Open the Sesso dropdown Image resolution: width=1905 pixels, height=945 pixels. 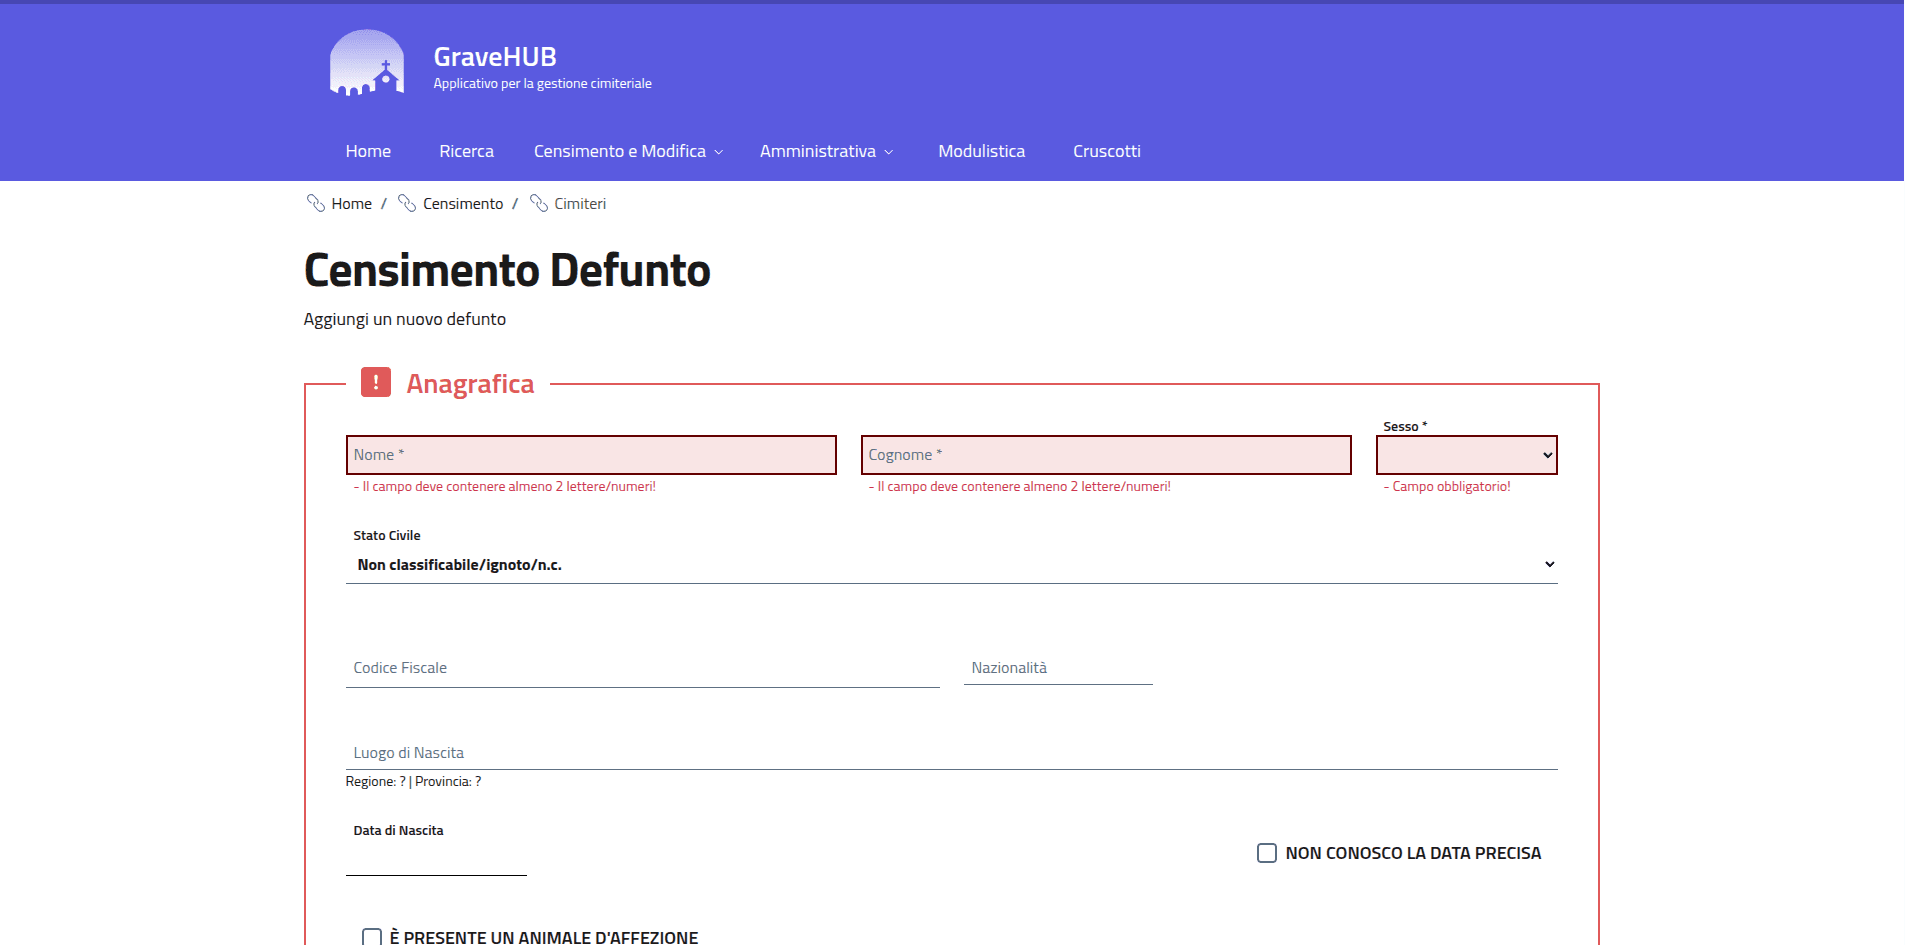tap(1465, 455)
